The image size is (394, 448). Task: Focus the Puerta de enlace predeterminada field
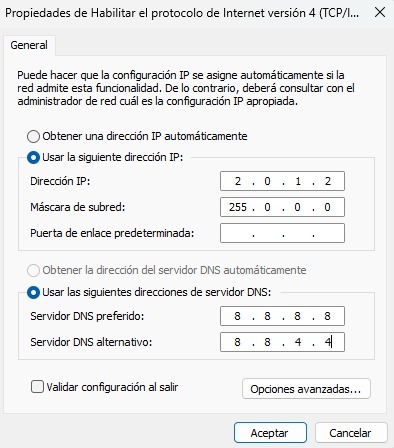(282, 233)
